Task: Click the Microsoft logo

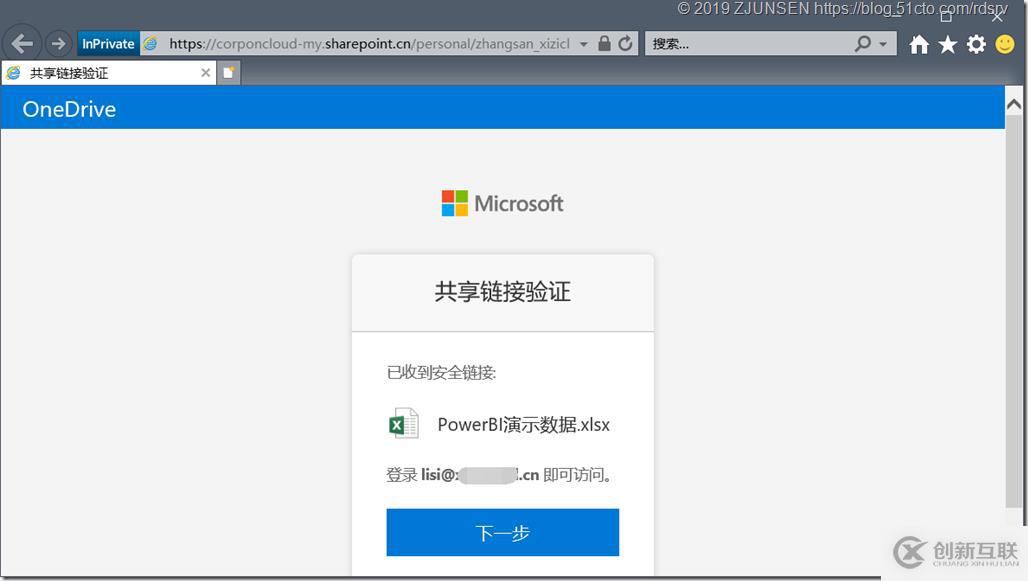Action: [502, 203]
